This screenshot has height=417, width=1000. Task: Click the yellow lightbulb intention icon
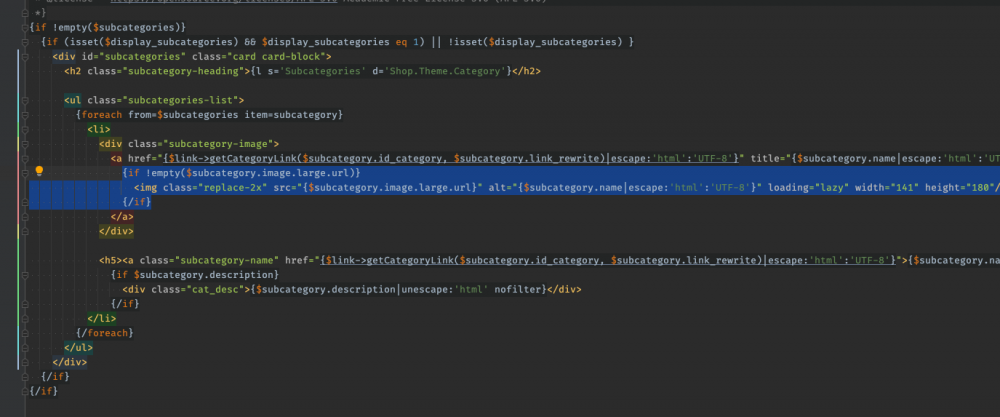coord(39,171)
